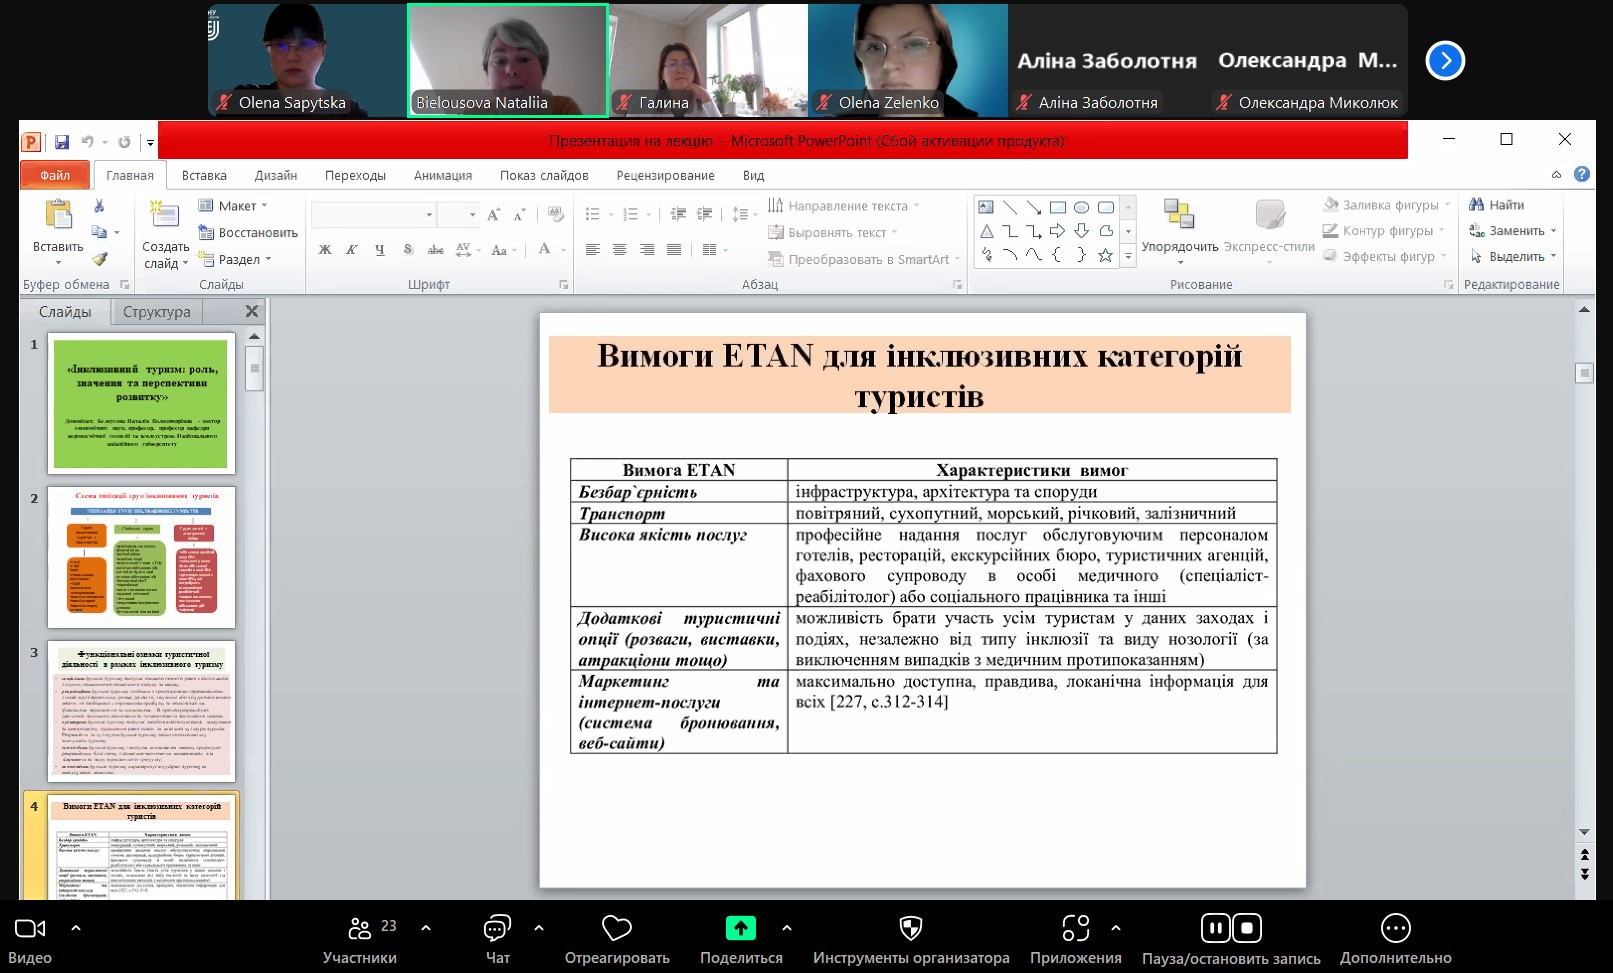Switch to the Структура outline pane tab
This screenshot has width=1613, height=973.
(x=157, y=312)
